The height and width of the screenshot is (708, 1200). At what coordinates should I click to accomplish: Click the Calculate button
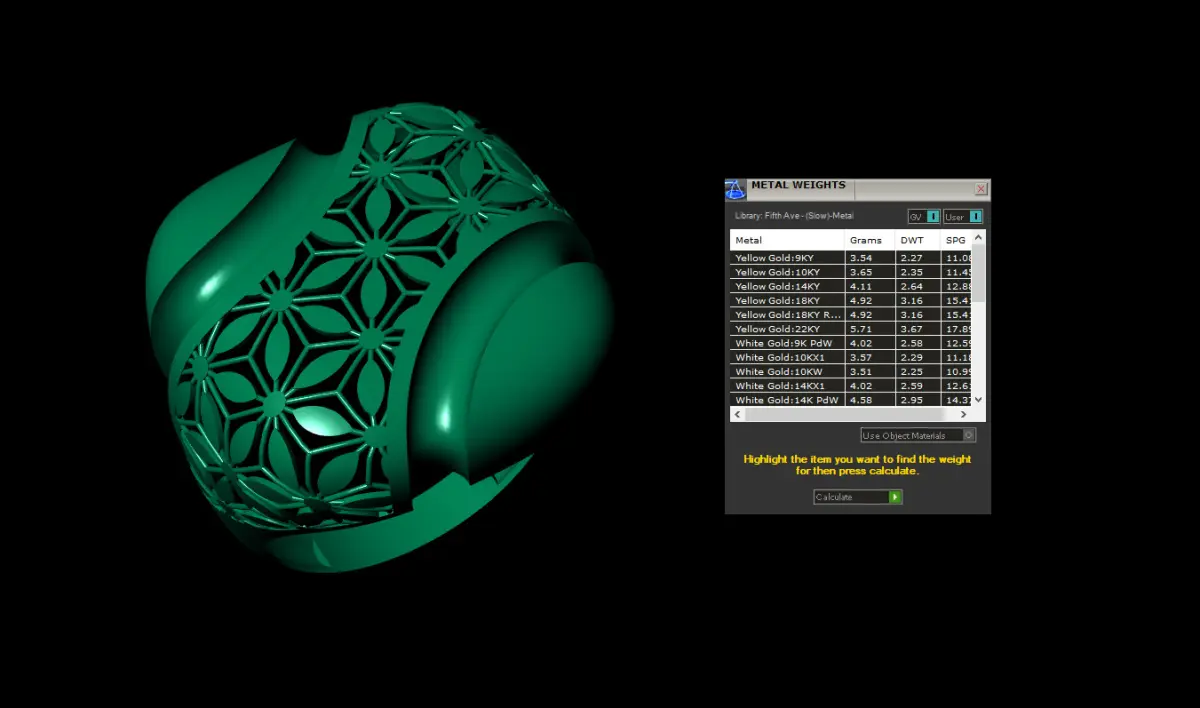pos(858,497)
